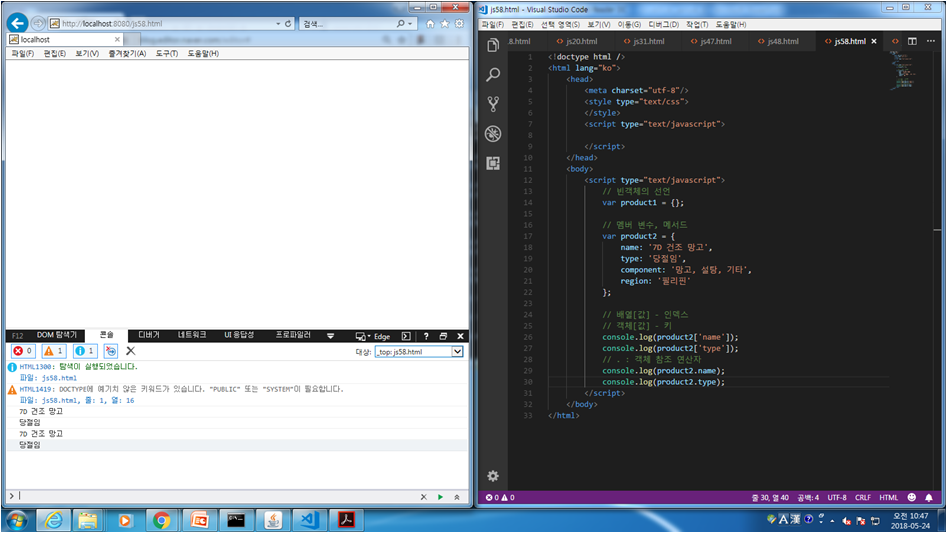Screen dimensions: 947x533
Task: Switch to 네트워크 tab
Action: point(192,335)
